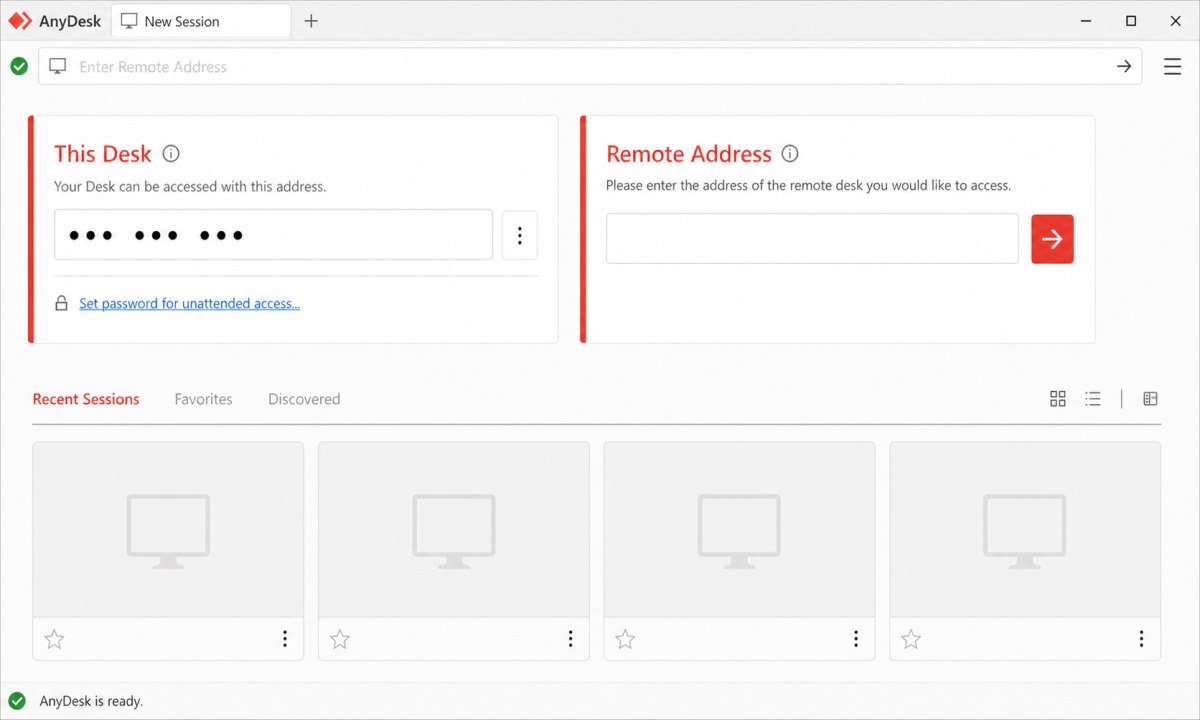
Task: Click the Enter Remote Address top bar
Action: [x=590, y=66]
